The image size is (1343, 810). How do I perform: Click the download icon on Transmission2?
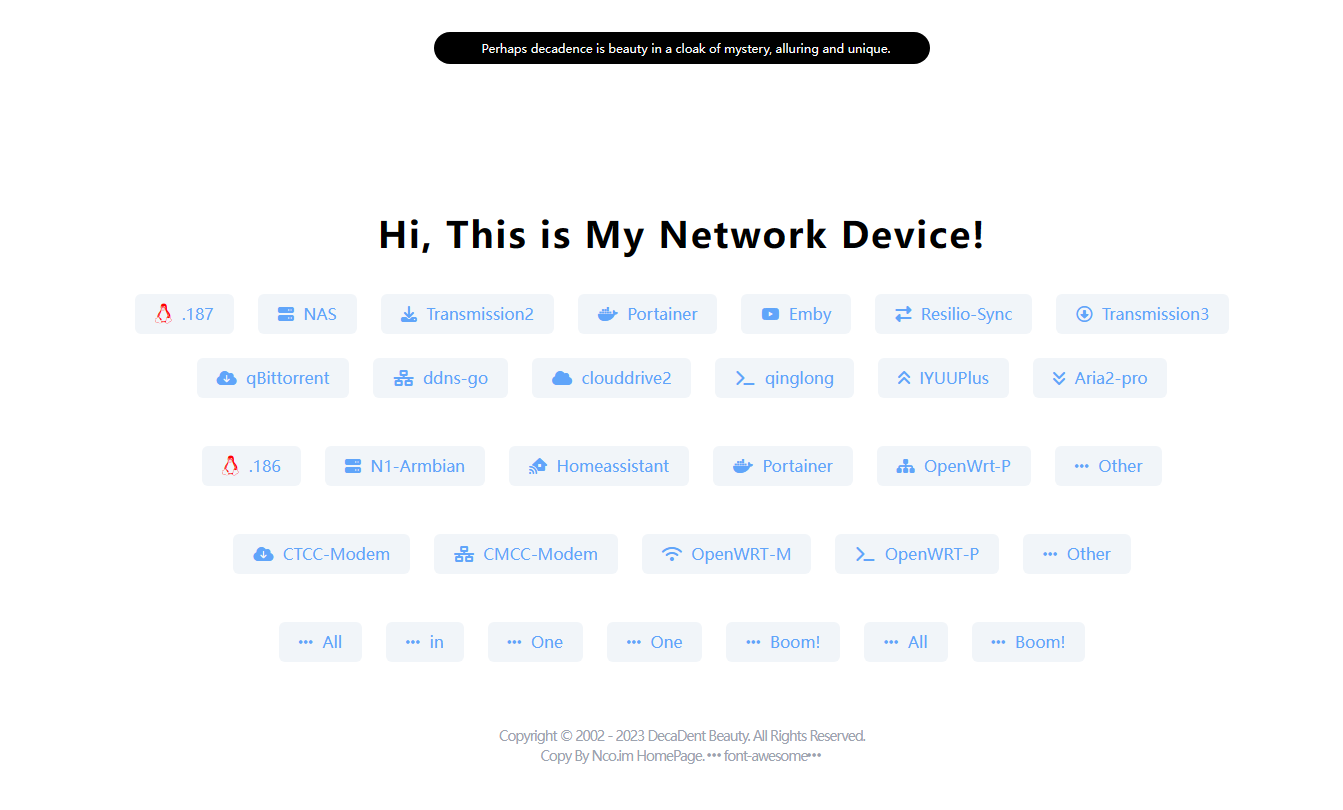pyautogui.click(x=409, y=314)
